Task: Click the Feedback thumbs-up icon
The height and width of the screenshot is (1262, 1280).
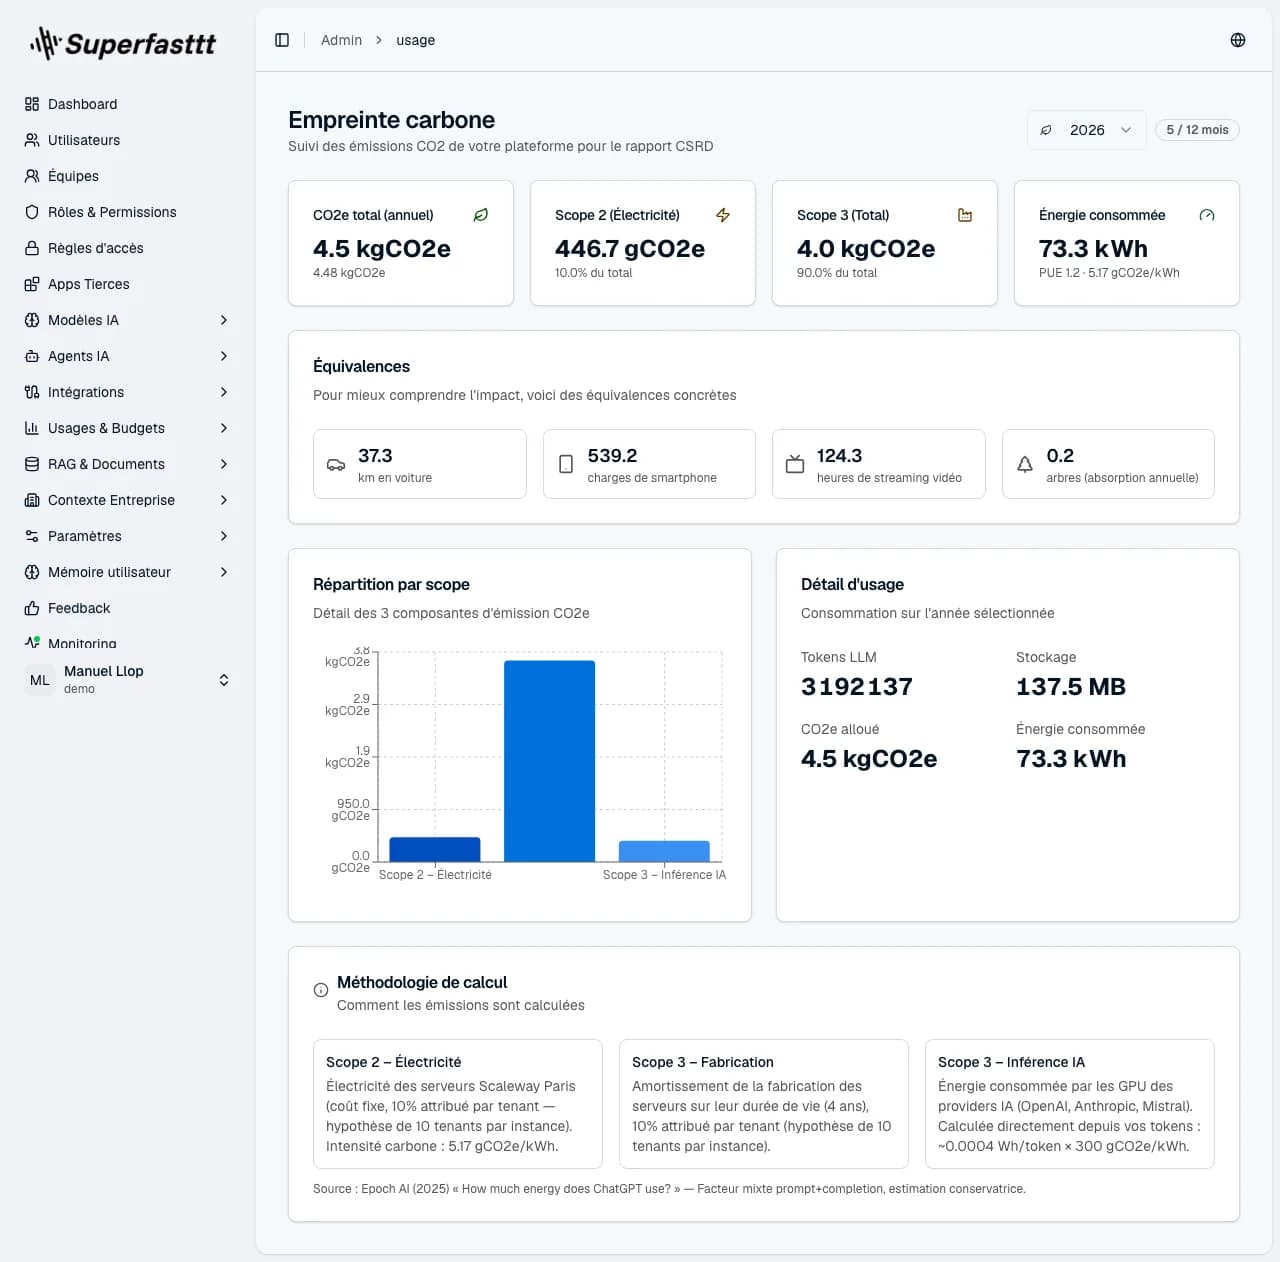Action: point(32,608)
